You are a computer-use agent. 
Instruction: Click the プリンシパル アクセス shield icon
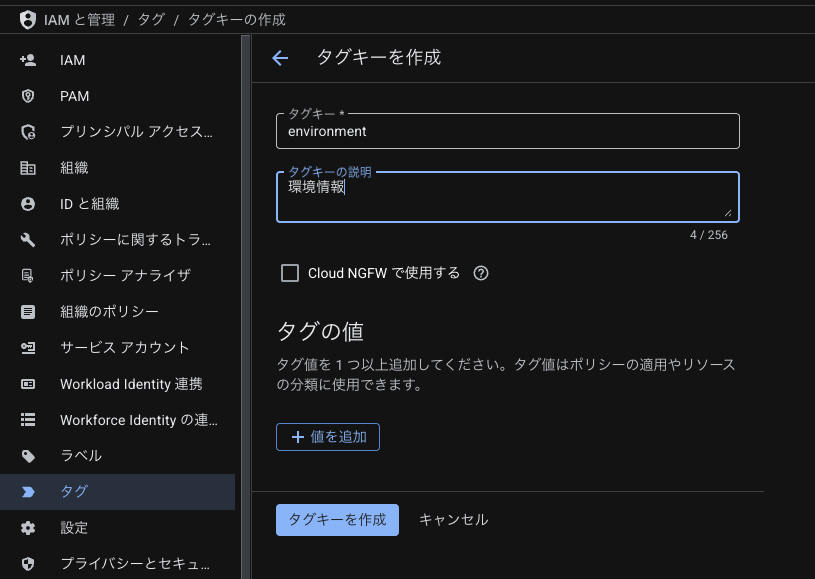pyautogui.click(x=28, y=132)
